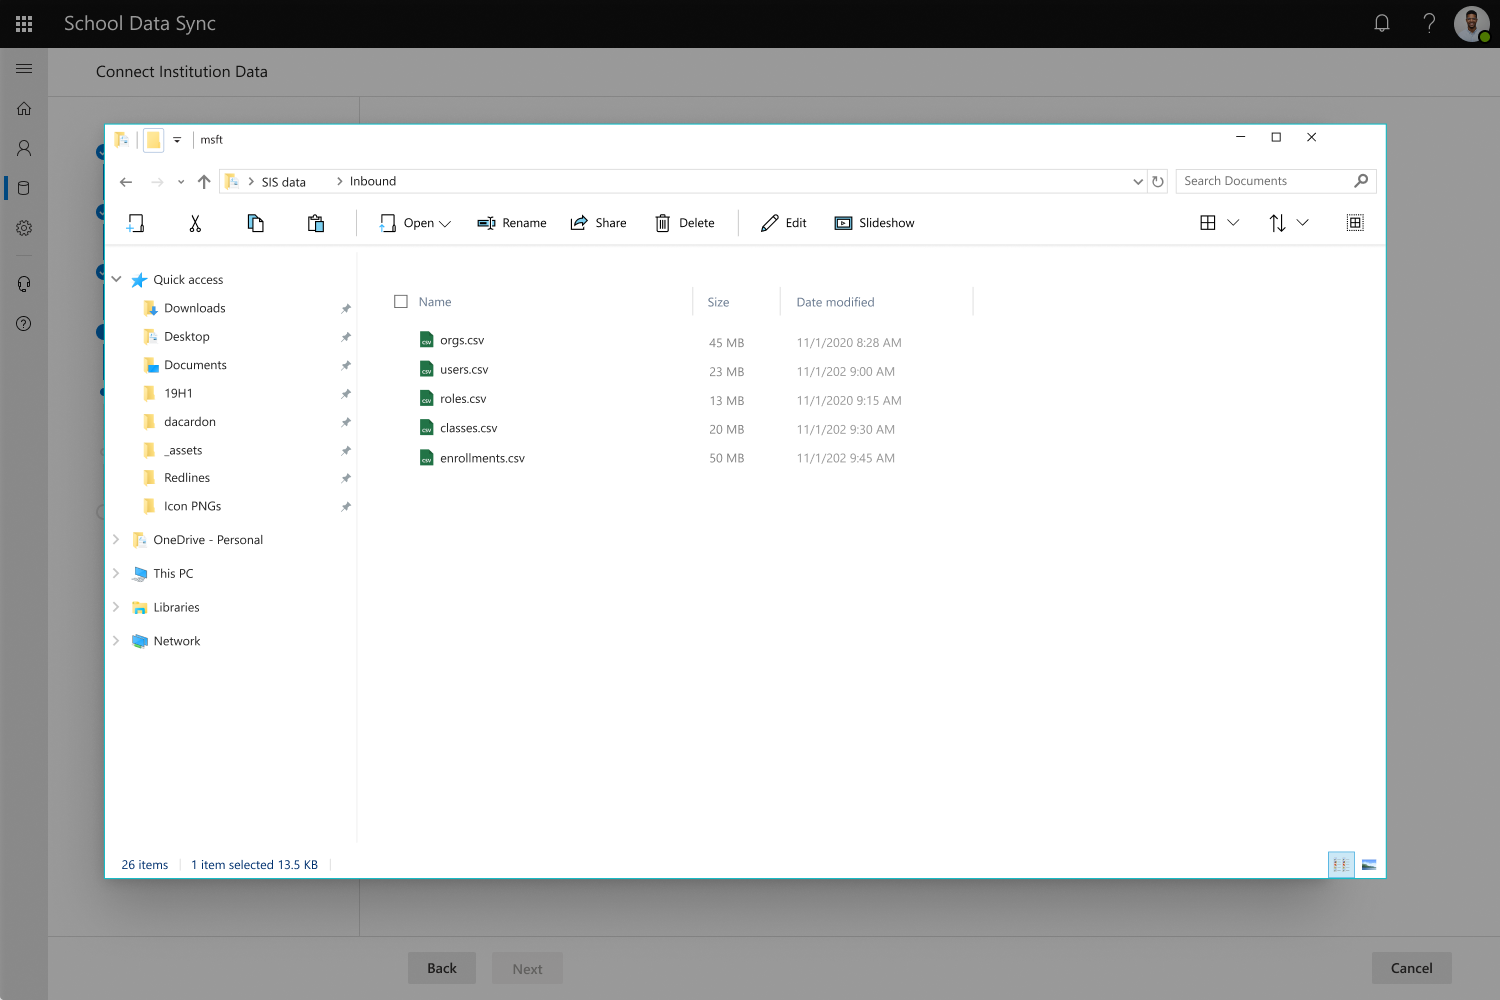Screen dimensions: 1500x1000
Task: Expand the Libraries tree node
Action: tap(116, 607)
